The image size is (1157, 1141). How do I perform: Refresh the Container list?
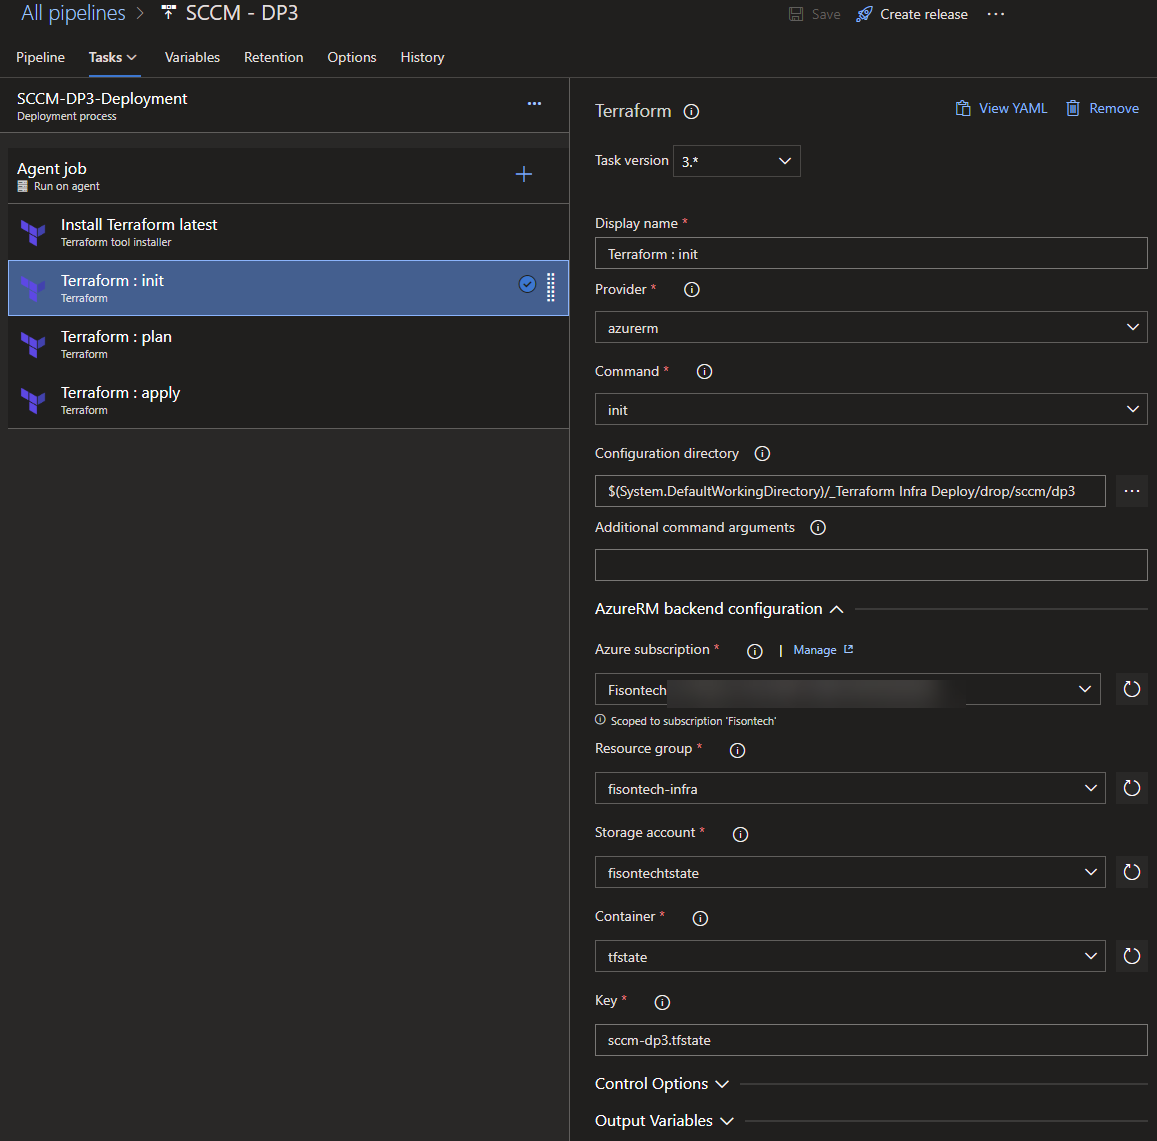pyautogui.click(x=1131, y=956)
